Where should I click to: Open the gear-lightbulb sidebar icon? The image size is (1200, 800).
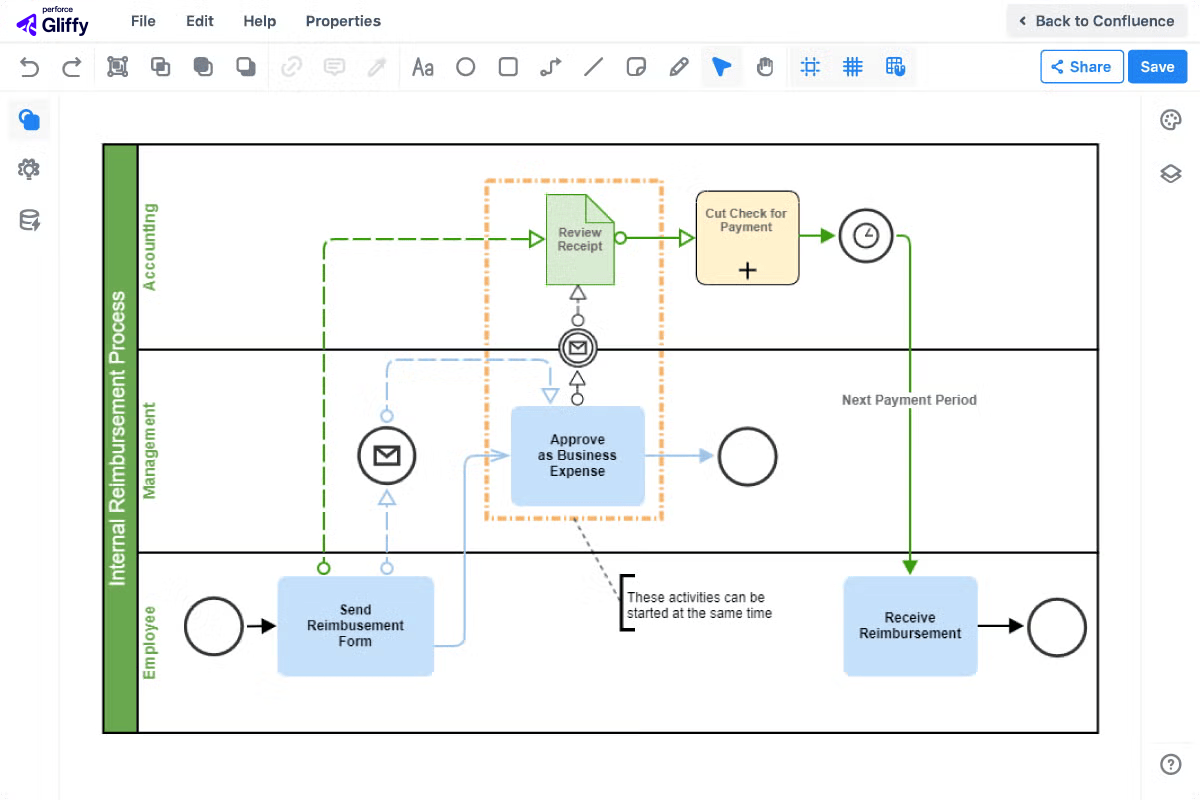pyautogui.click(x=29, y=169)
